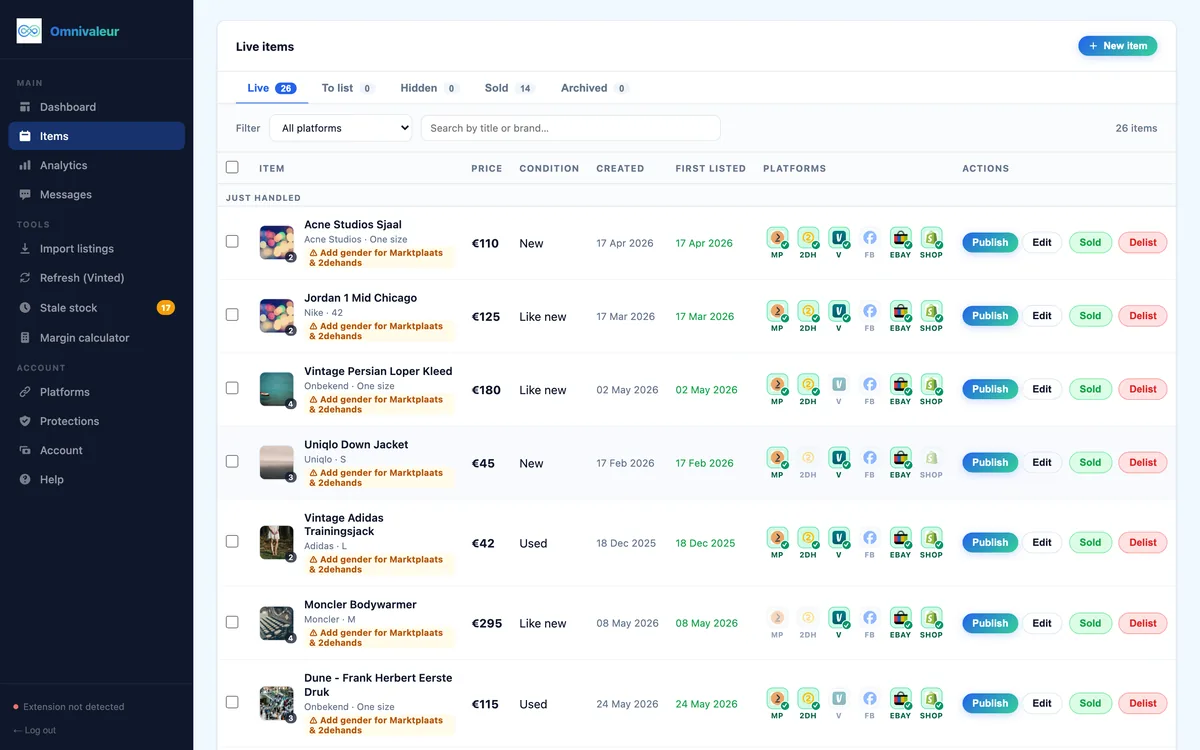Open Acne Studios Sjaal thumbnail

point(276,243)
